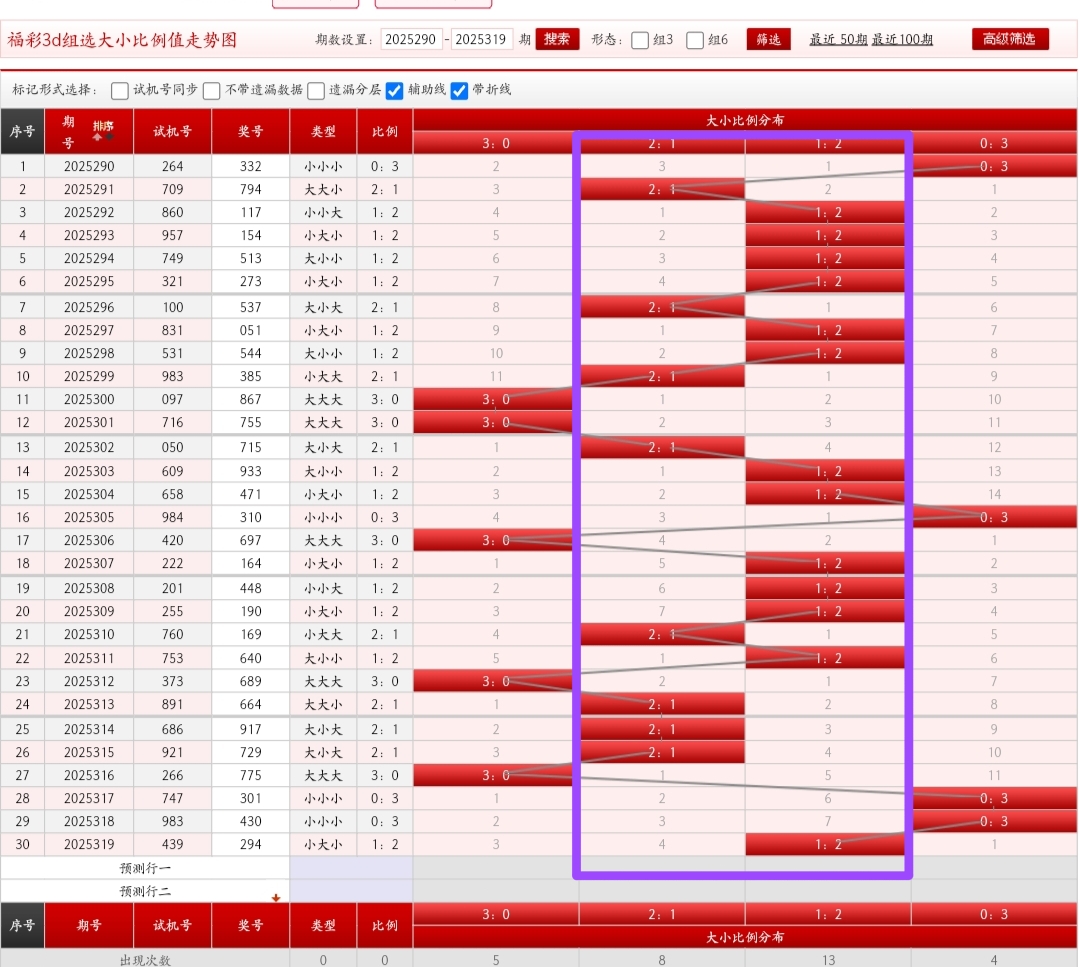Disable the 辅助线 auxiliary line checkbox
1080x967 pixels.
tap(396, 90)
